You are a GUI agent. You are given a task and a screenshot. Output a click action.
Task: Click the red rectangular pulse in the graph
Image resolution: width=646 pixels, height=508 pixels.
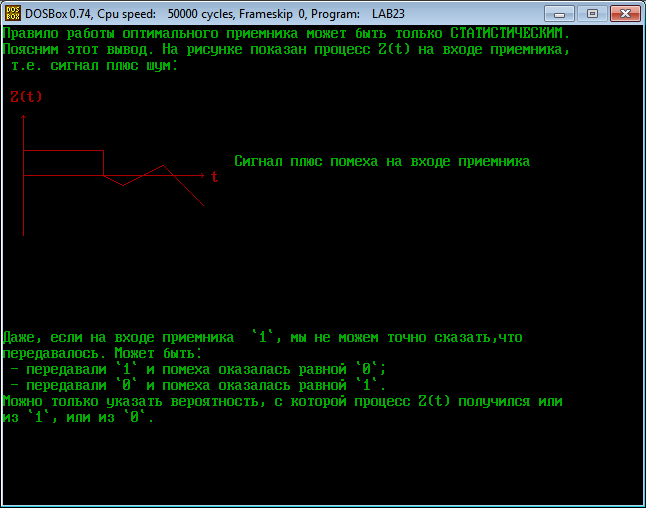click(x=63, y=163)
